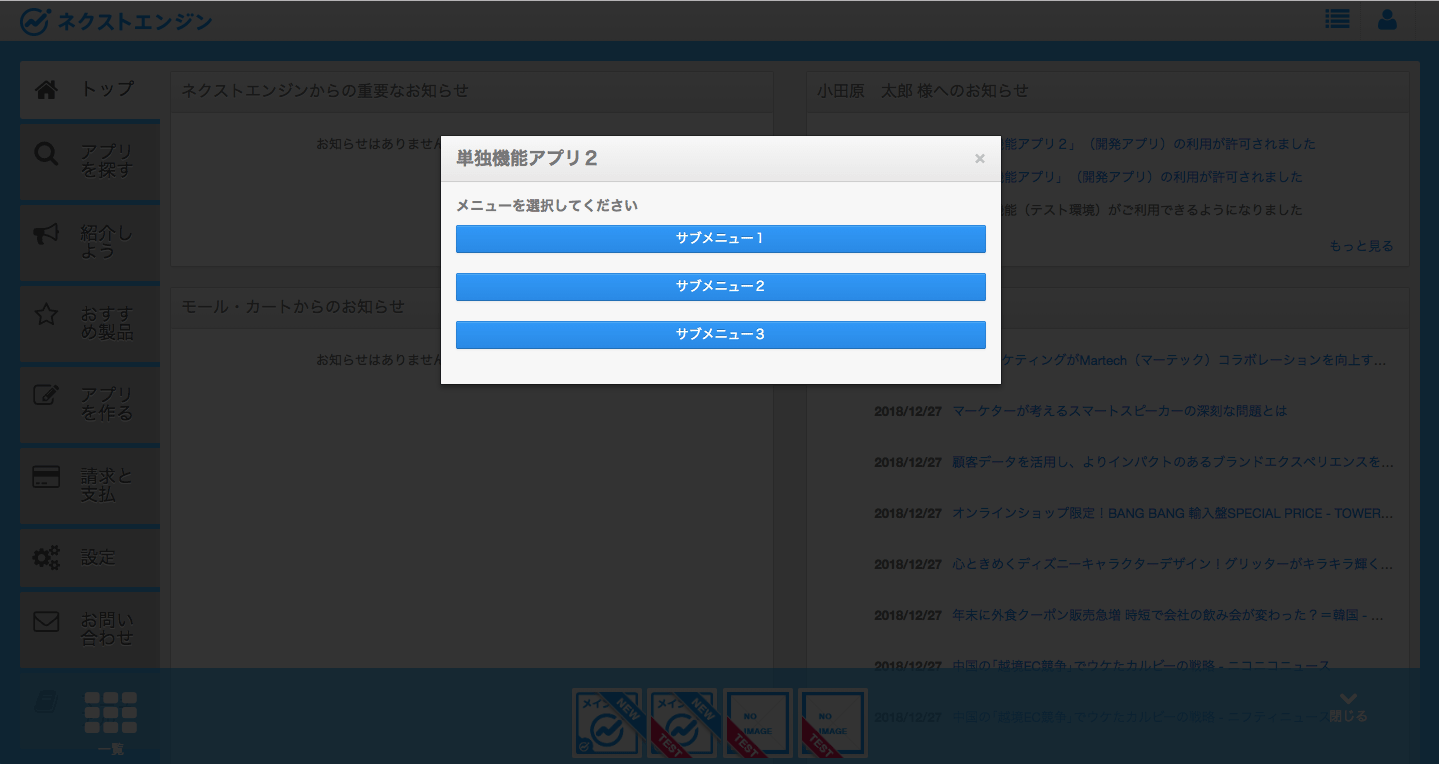Open おすすめ製品 star icon
Viewport: 1439px width, 764px height.
47,315
